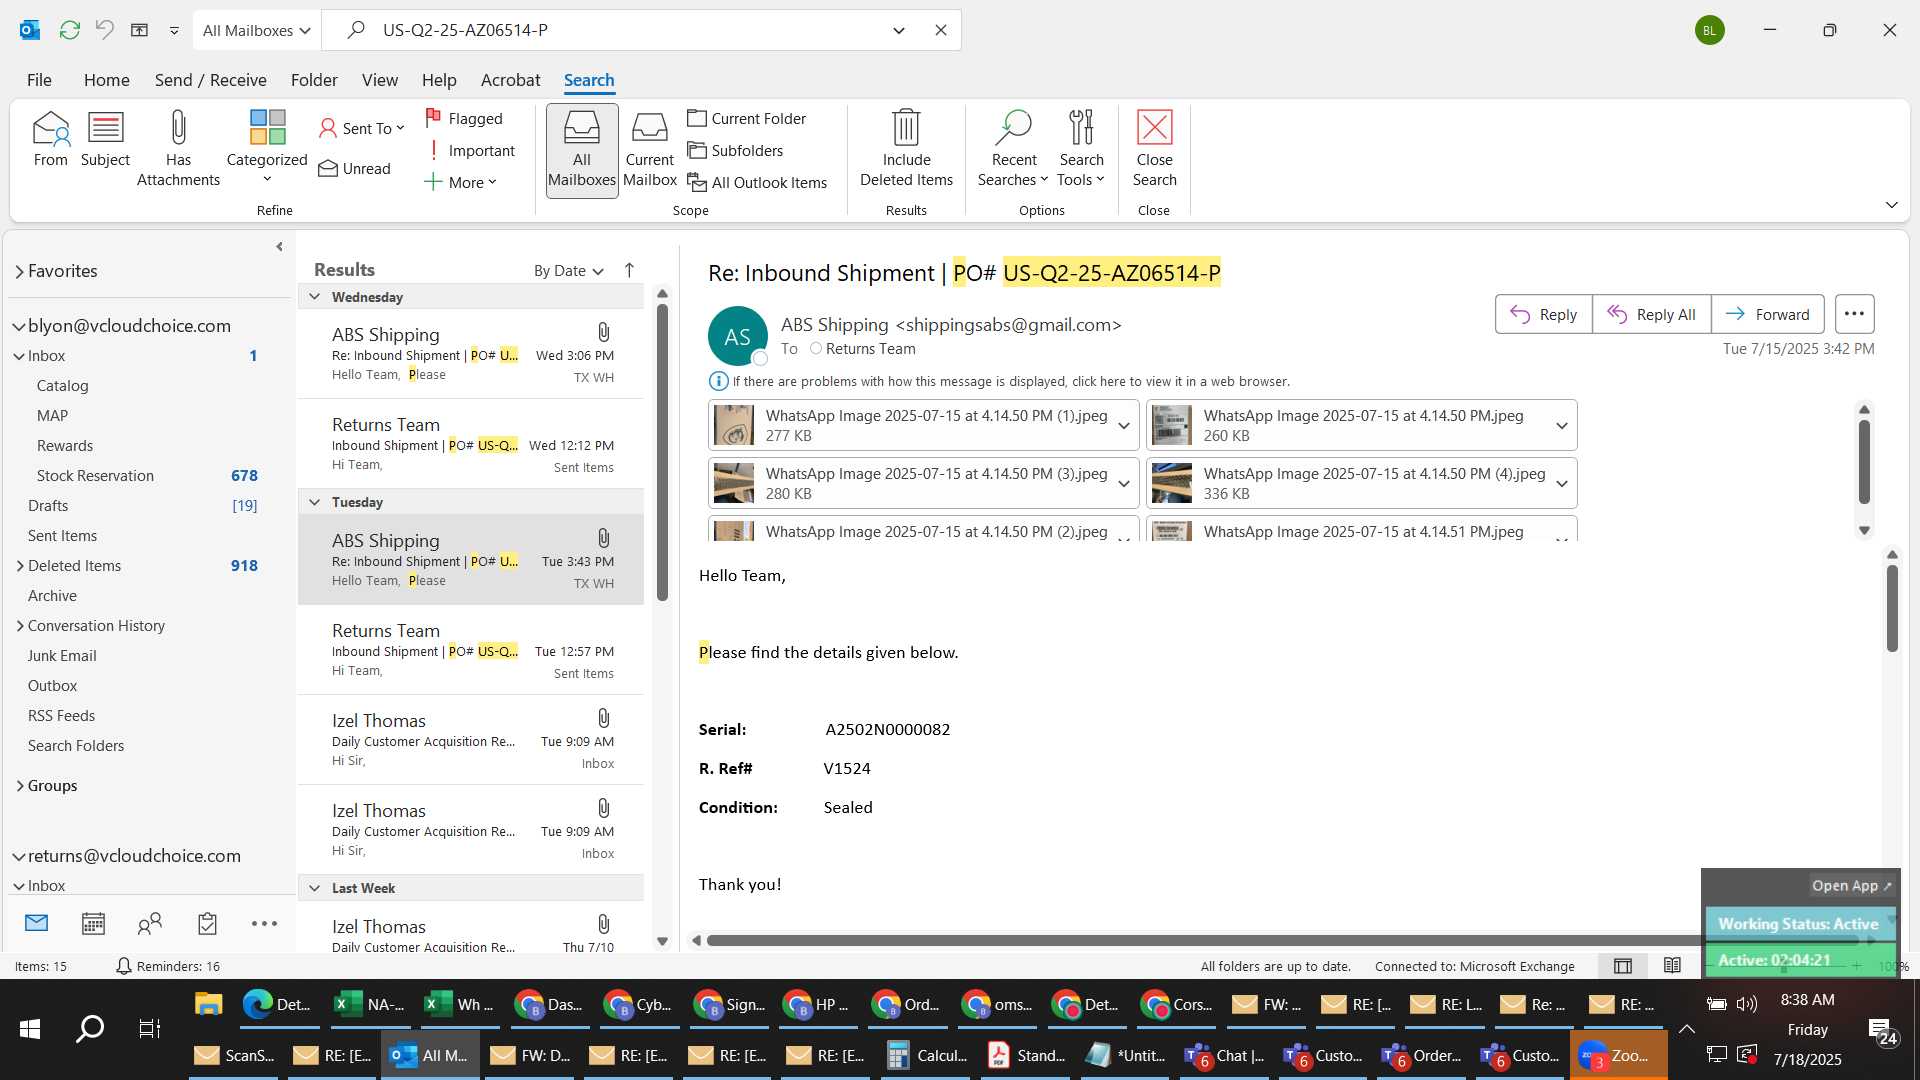
Task: Open the Home tab
Action: coord(106,80)
